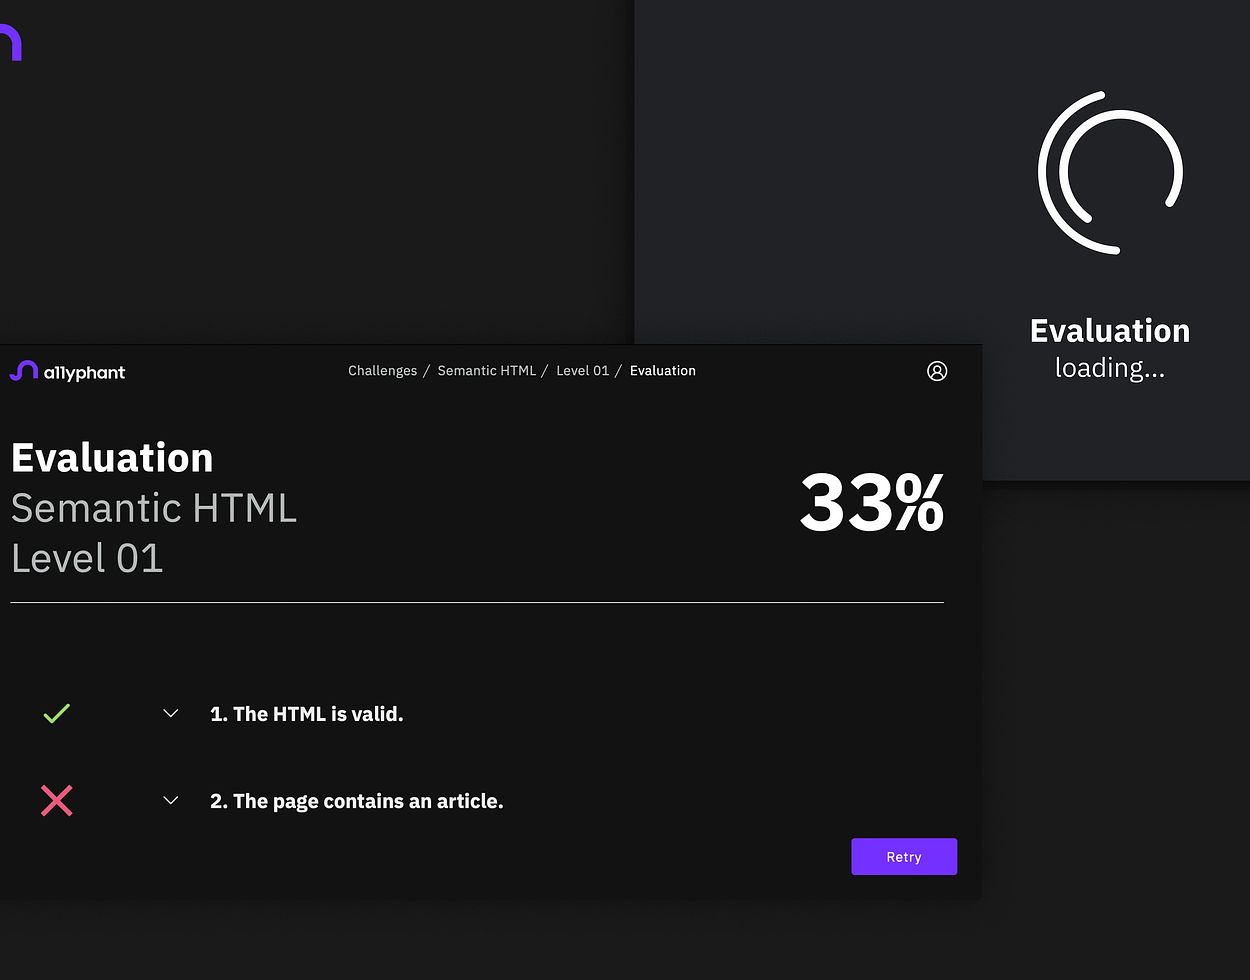Screen dimensions: 1250x980
Task: Select the Evaluation breadcrumb item
Action: 662,371
